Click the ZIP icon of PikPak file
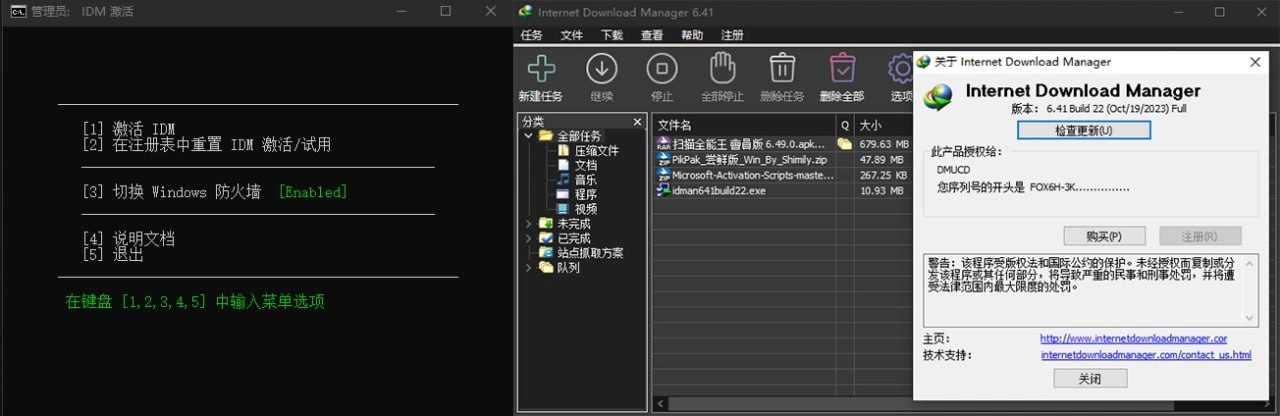The height and width of the screenshot is (416, 1280). pos(663,159)
